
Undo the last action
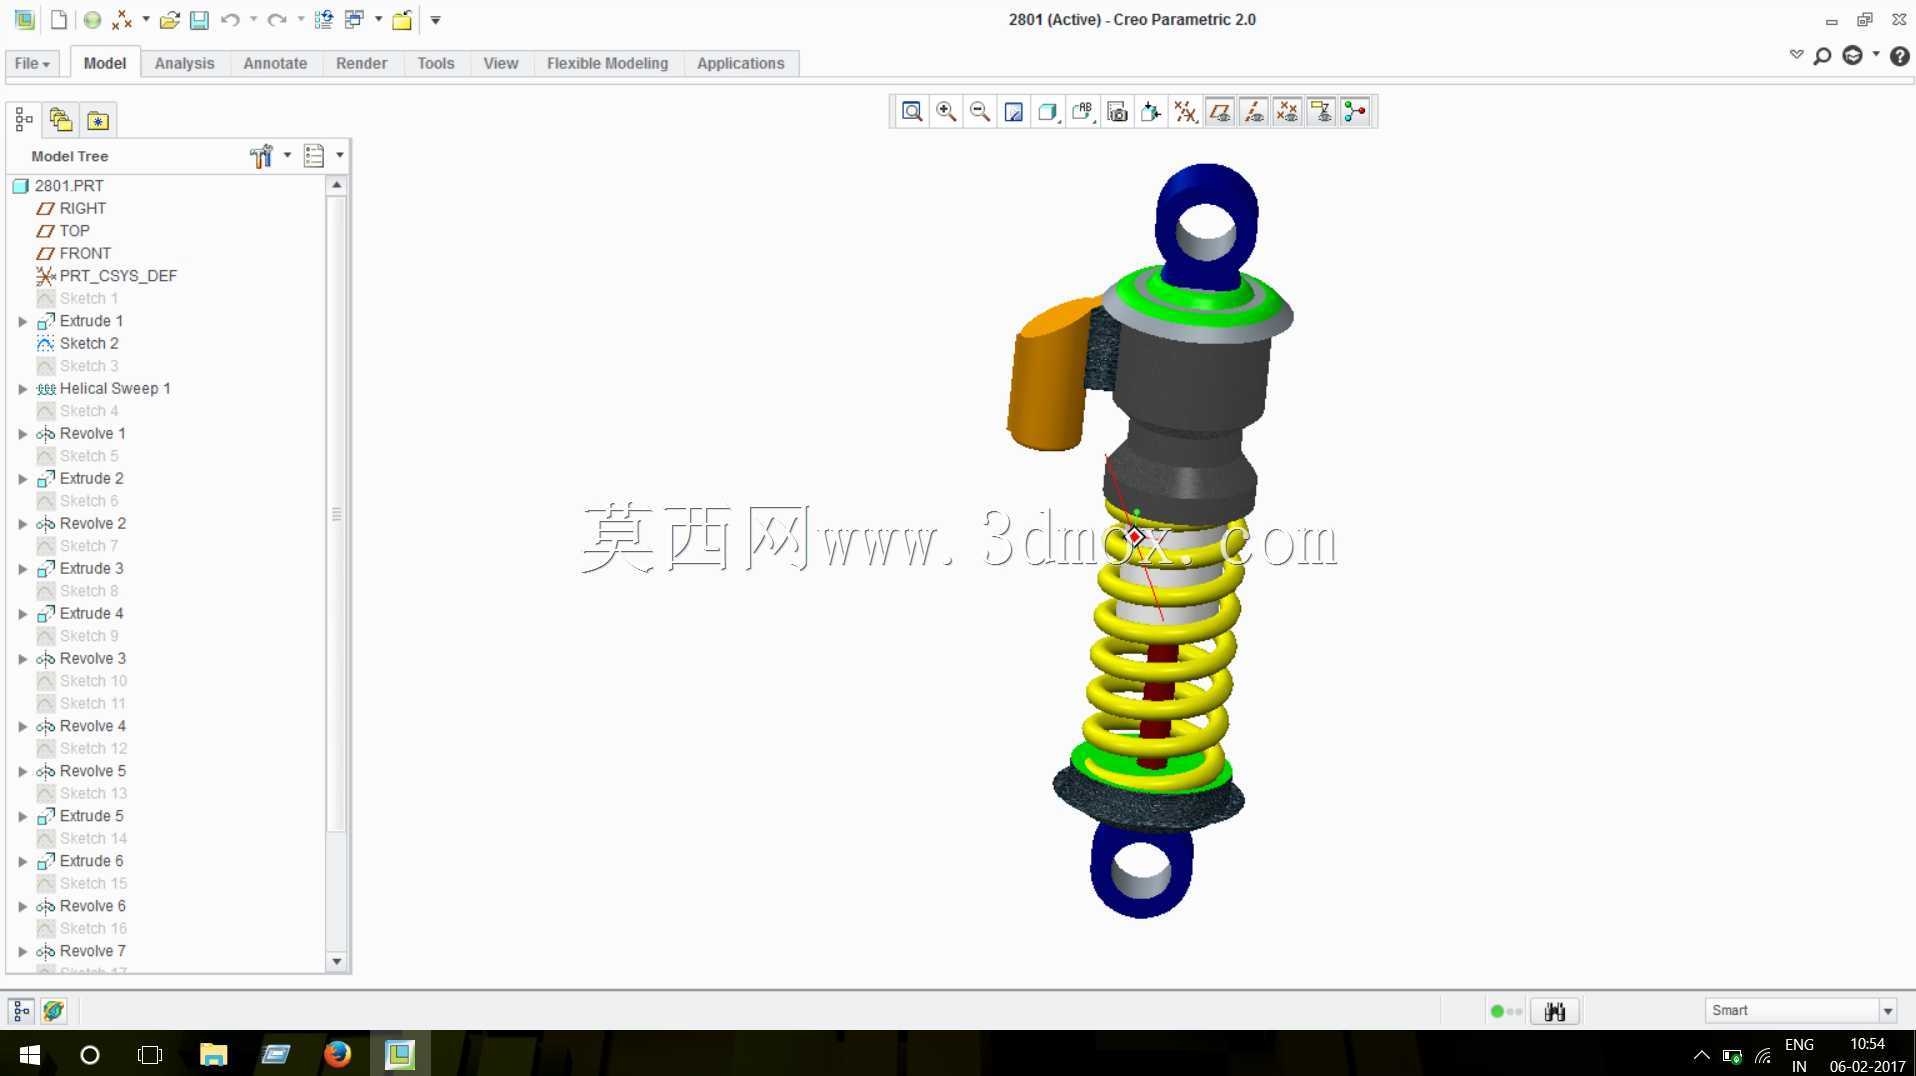pos(230,19)
